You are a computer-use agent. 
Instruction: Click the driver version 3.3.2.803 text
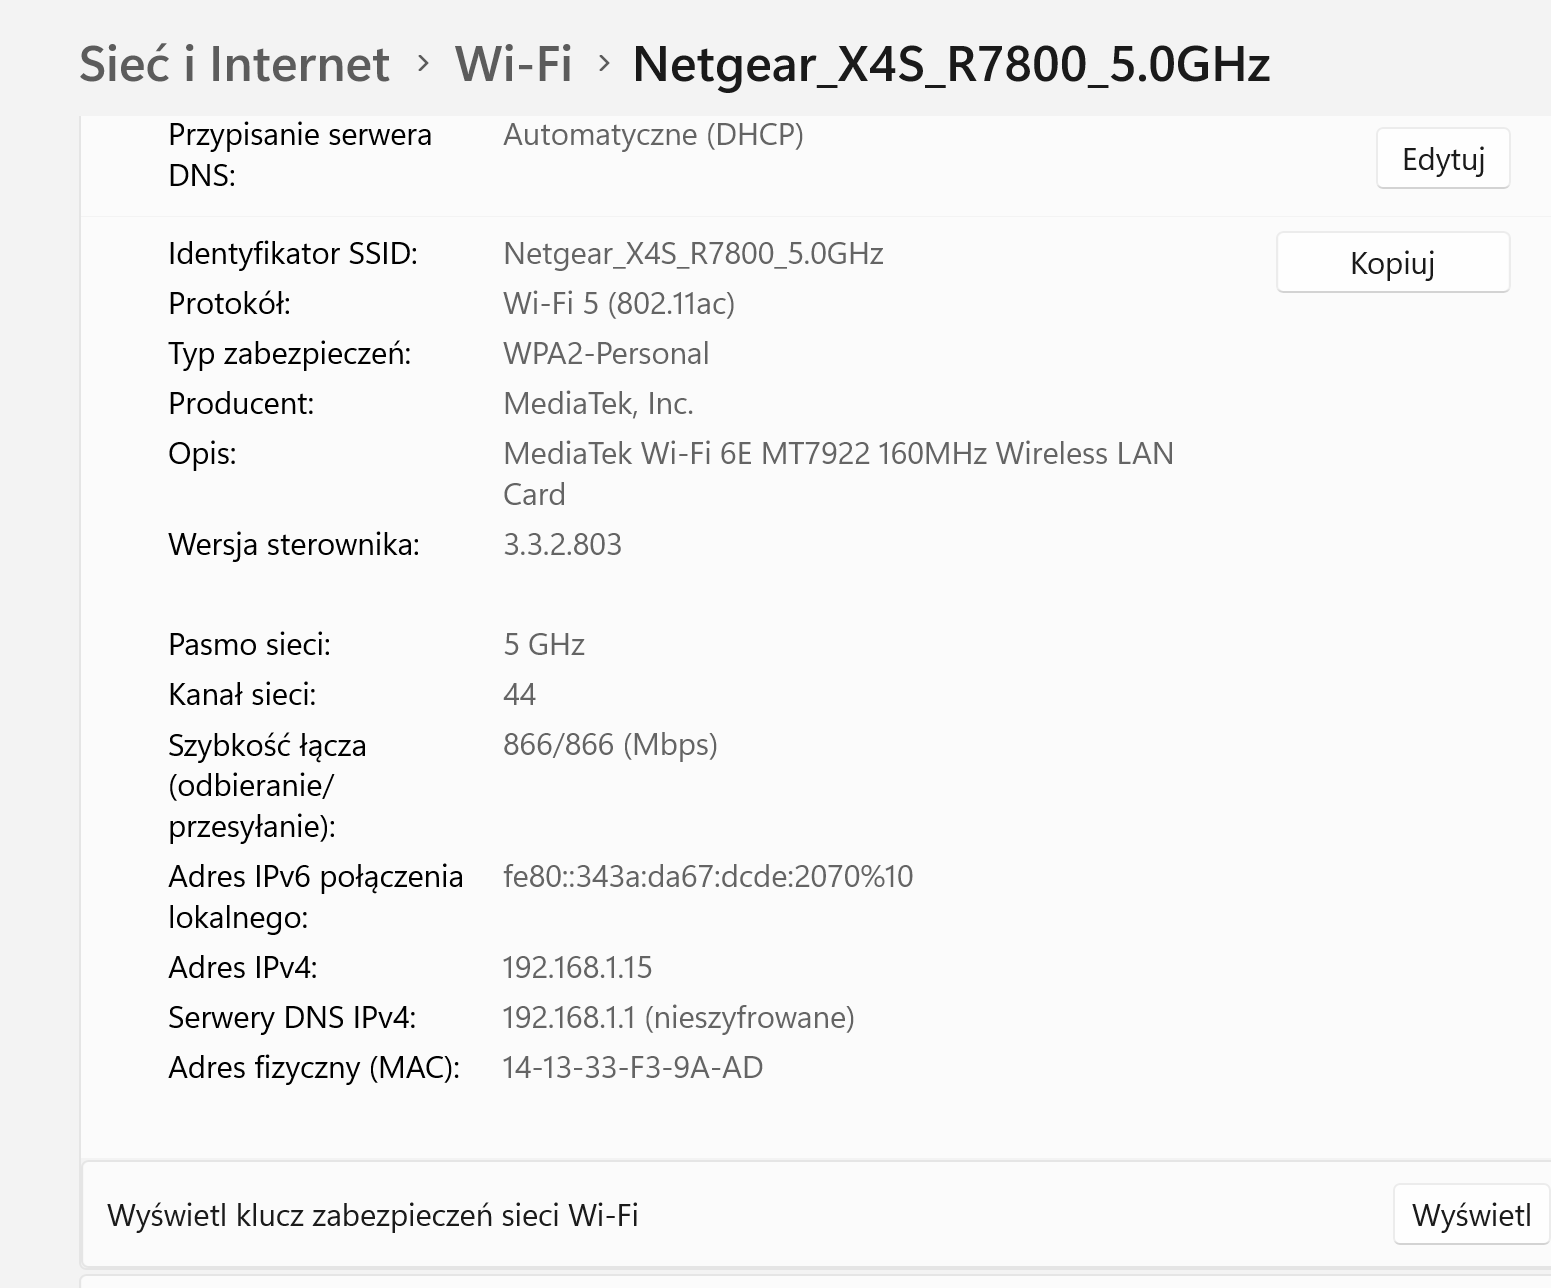[x=562, y=544]
